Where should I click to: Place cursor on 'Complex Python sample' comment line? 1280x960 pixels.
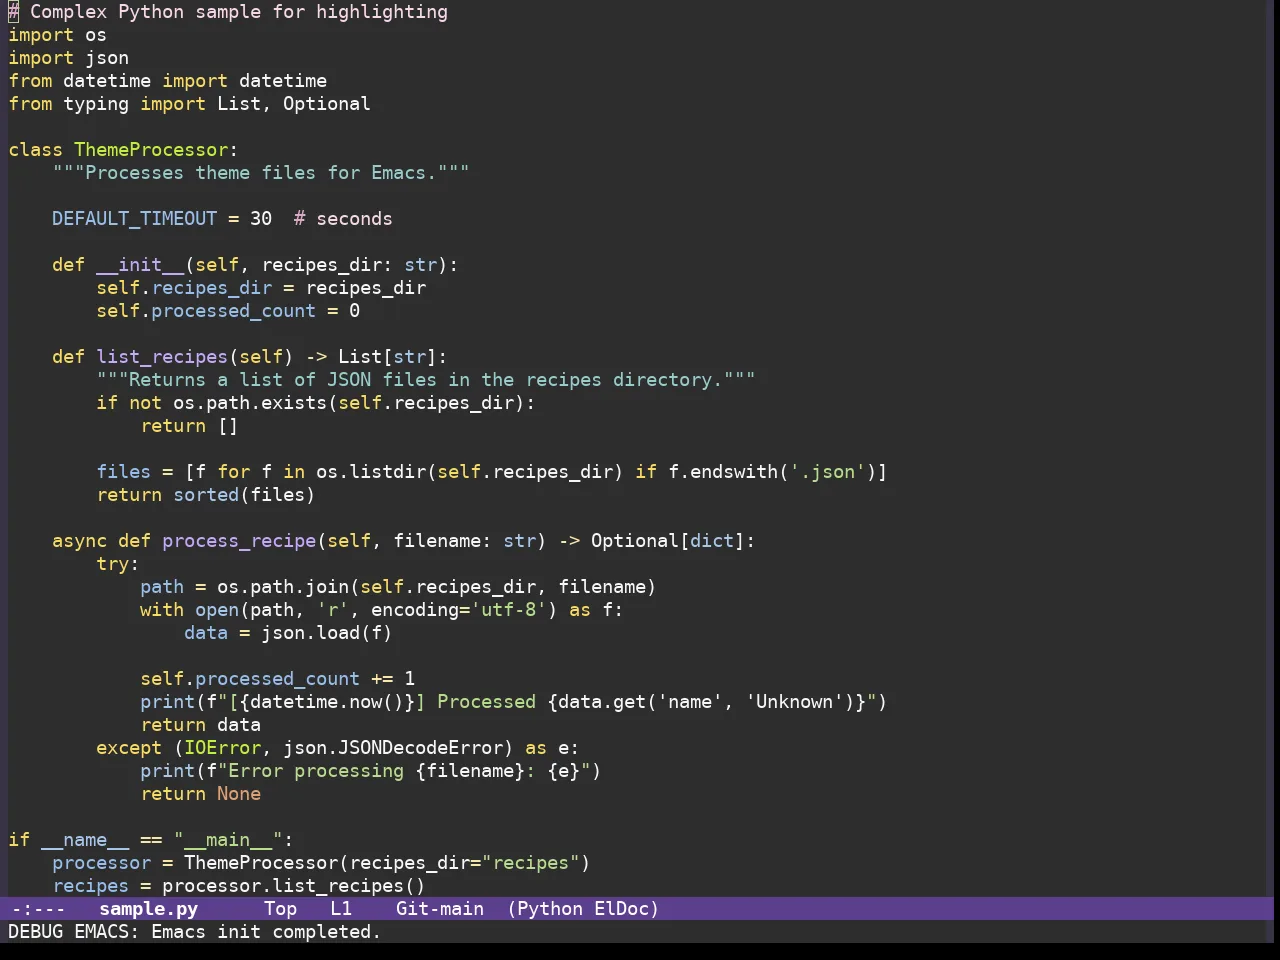pyautogui.click(x=228, y=12)
